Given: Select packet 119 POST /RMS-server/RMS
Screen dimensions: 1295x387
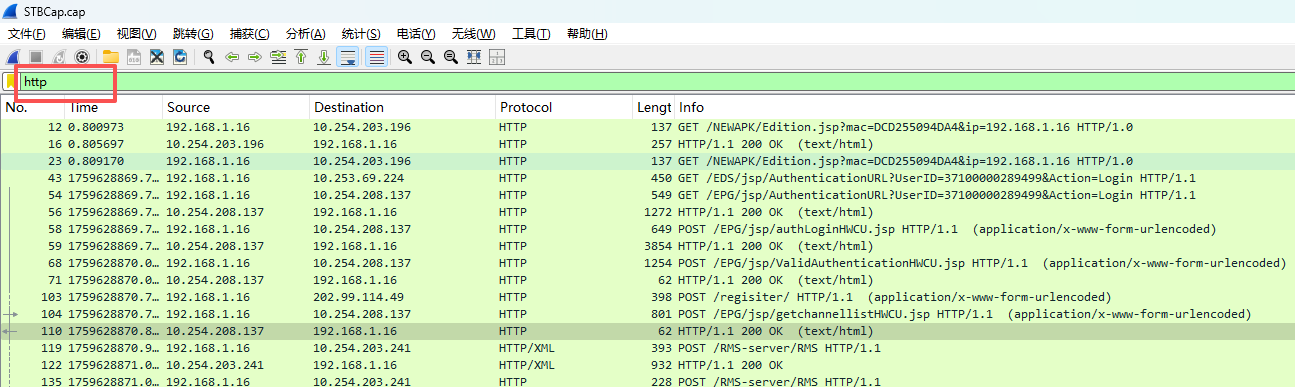Looking at the screenshot, I should click(x=647, y=348).
